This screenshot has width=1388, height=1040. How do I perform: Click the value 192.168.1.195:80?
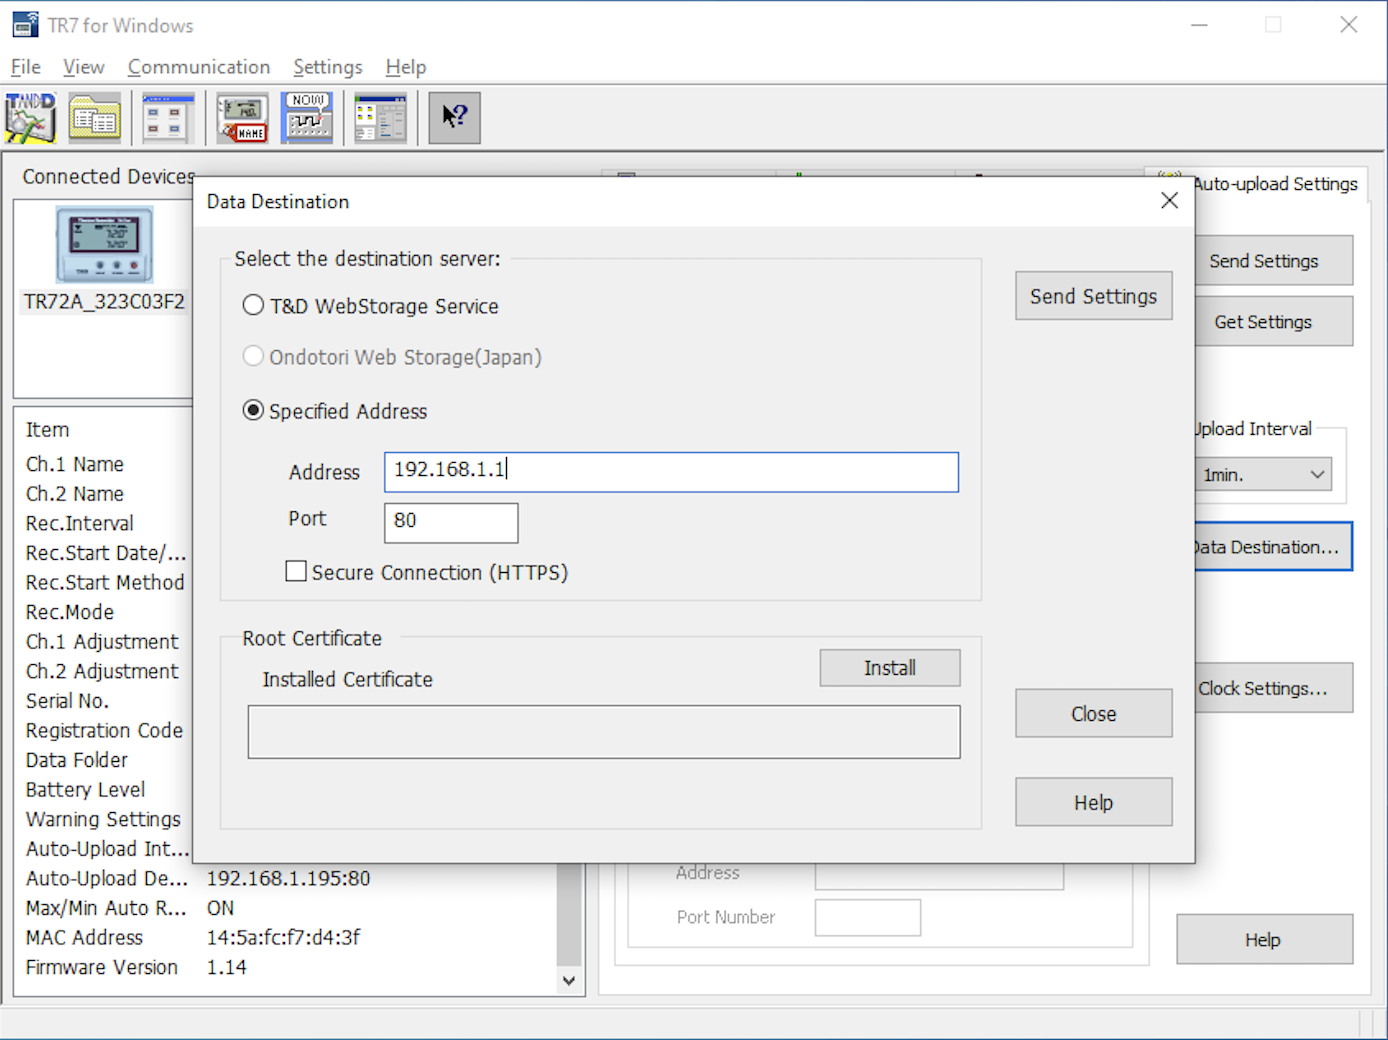coord(288,878)
